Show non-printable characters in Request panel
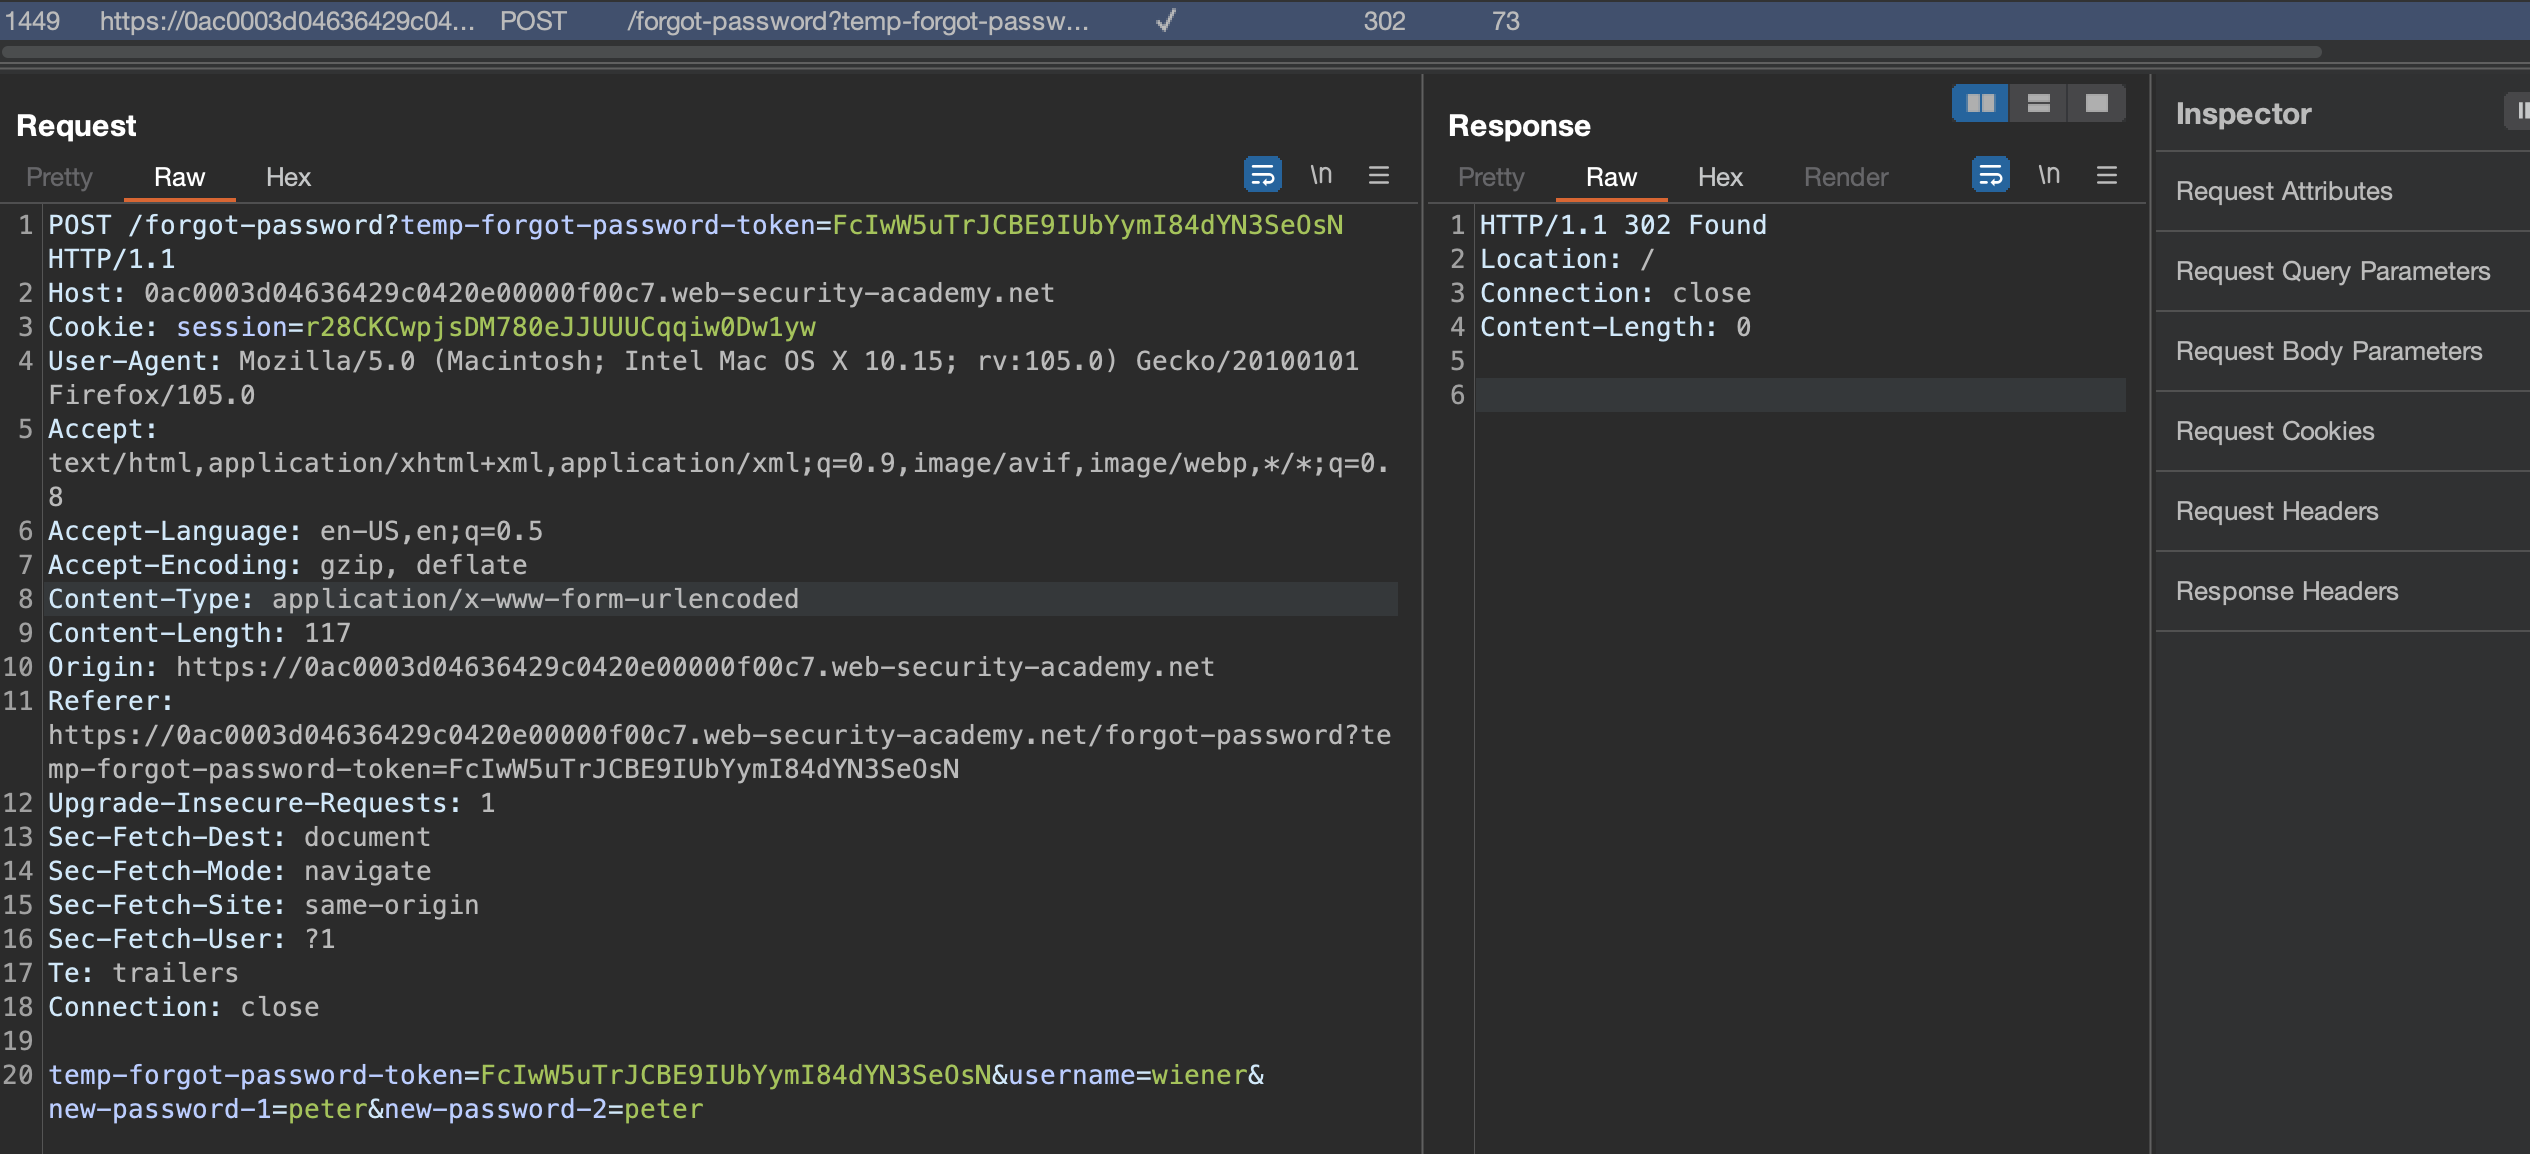 click(x=1321, y=175)
